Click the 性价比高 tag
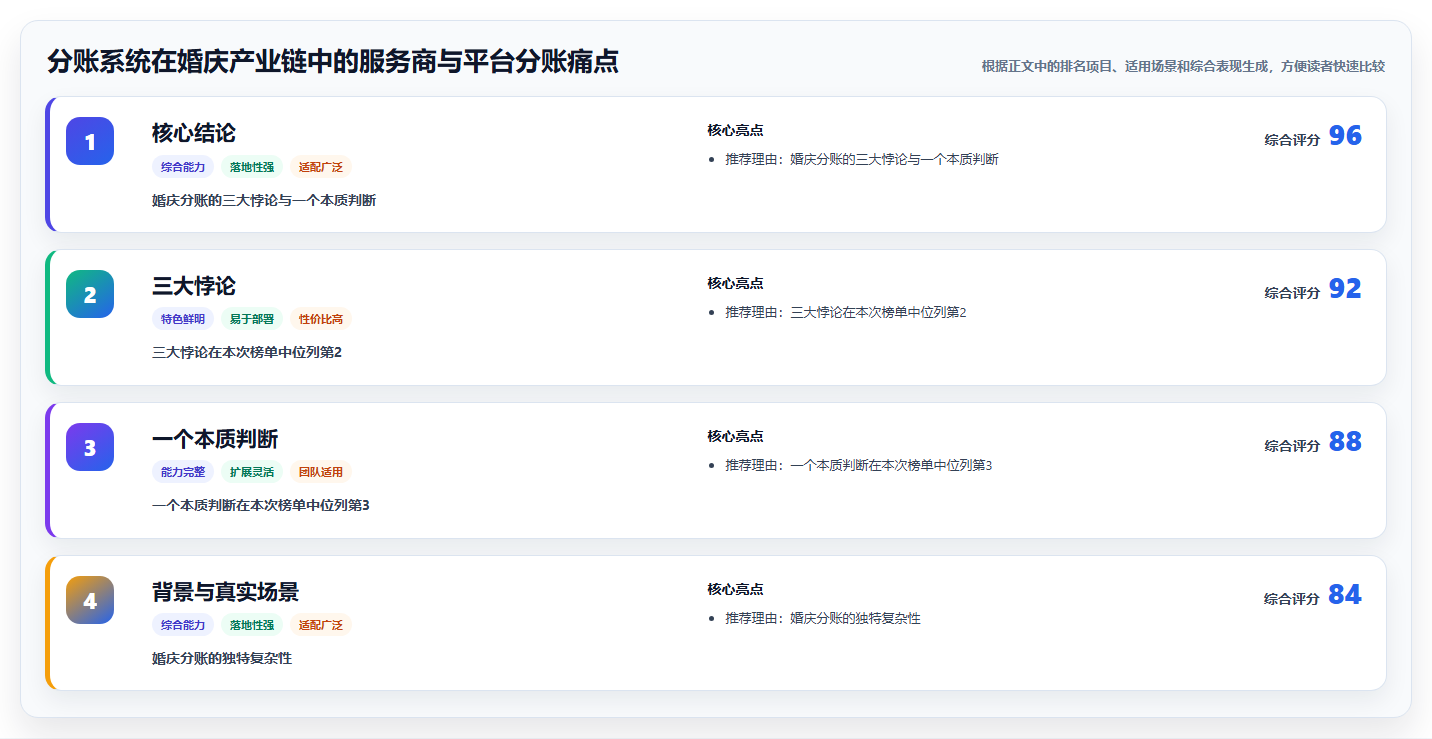The width and height of the screenshot is (1432, 739). coord(321,319)
